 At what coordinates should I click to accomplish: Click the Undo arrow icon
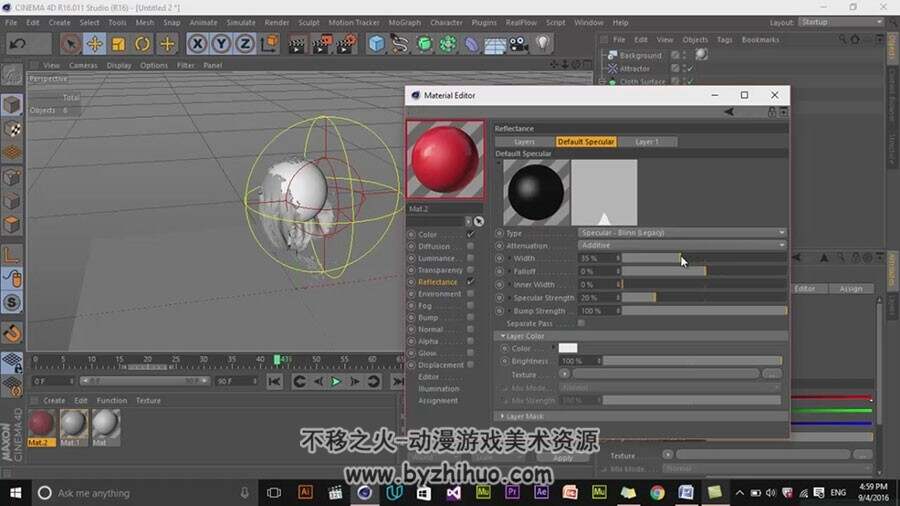click(x=17, y=44)
